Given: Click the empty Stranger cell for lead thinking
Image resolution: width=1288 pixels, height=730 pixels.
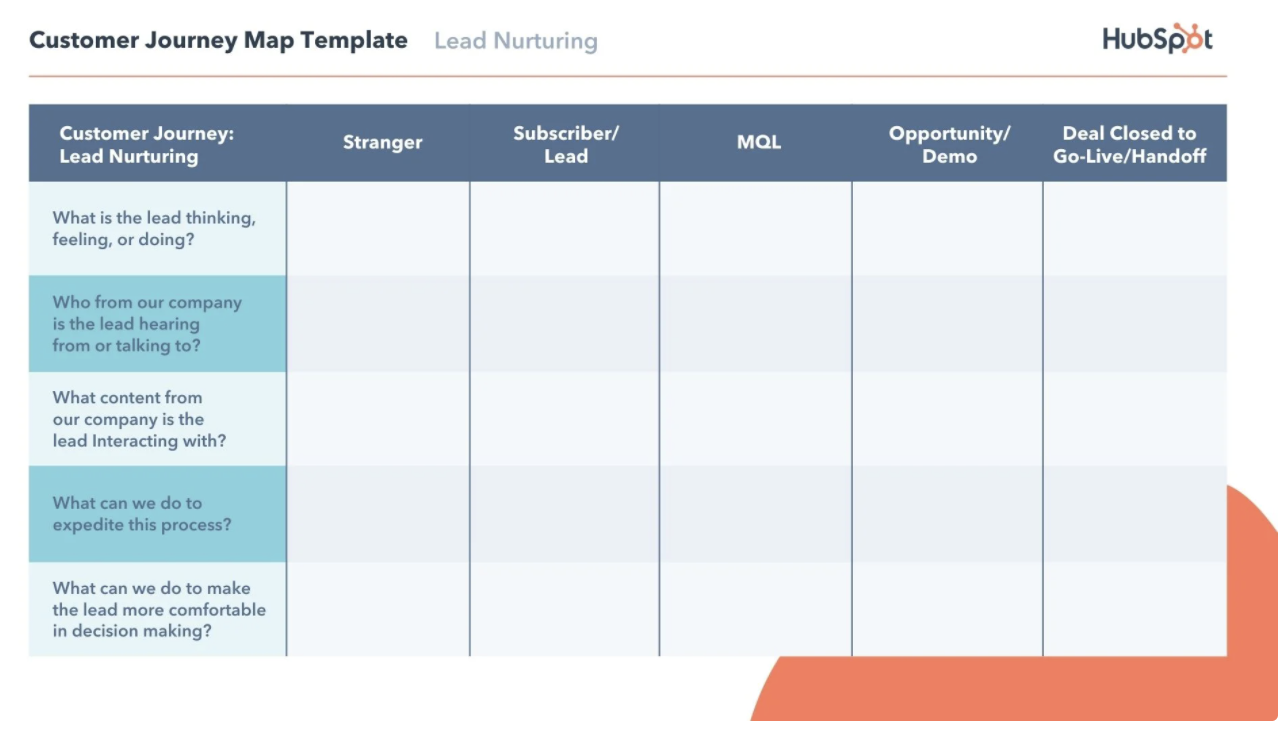Looking at the screenshot, I should [378, 228].
